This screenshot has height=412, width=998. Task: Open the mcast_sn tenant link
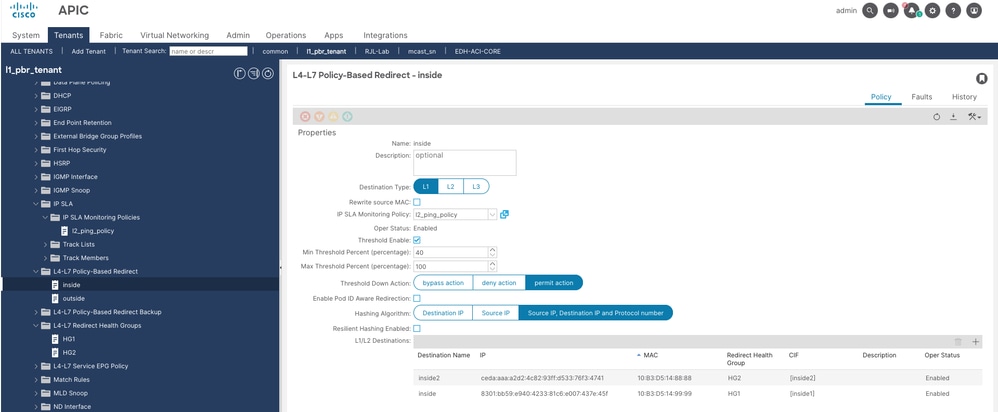pos(423,51)
